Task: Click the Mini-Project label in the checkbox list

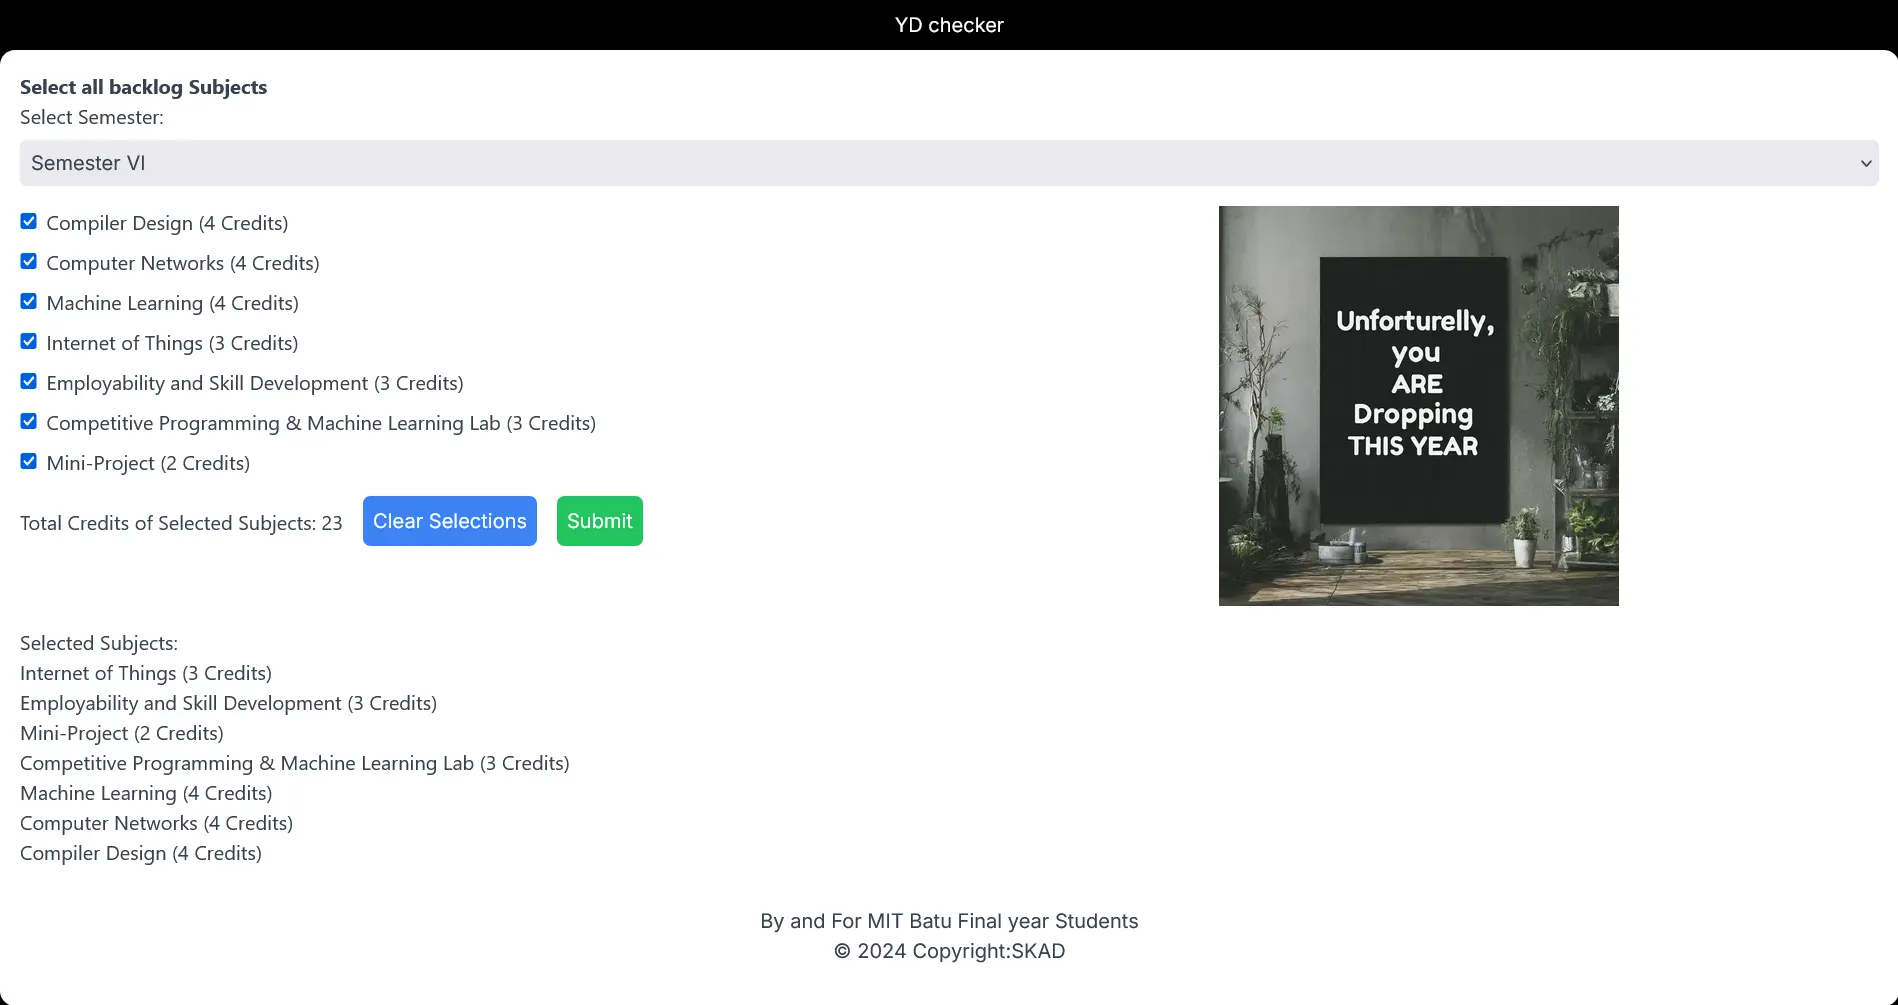Action: tap(148, 464)
